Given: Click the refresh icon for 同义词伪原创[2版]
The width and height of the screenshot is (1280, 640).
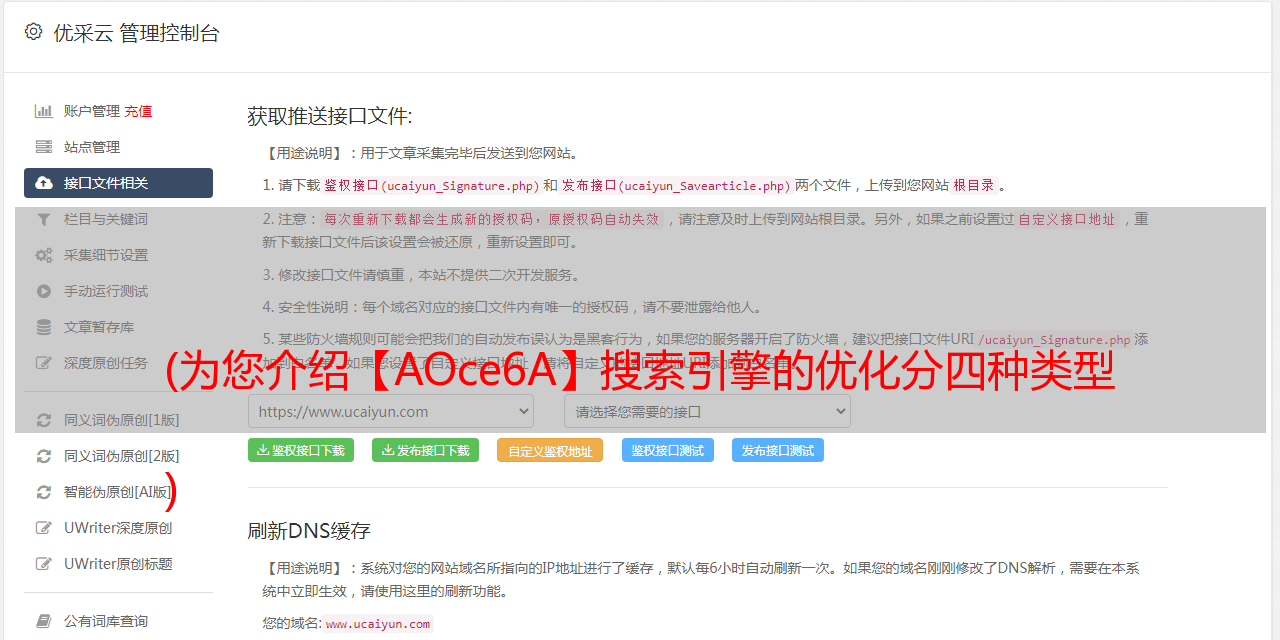Looking at the screenshot, I should click(43, 456).
